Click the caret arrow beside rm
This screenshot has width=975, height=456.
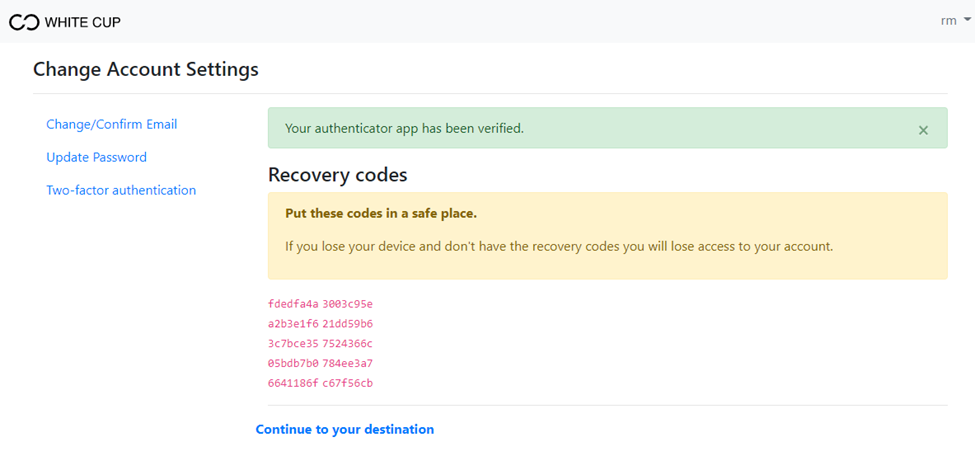coord(966,21)
